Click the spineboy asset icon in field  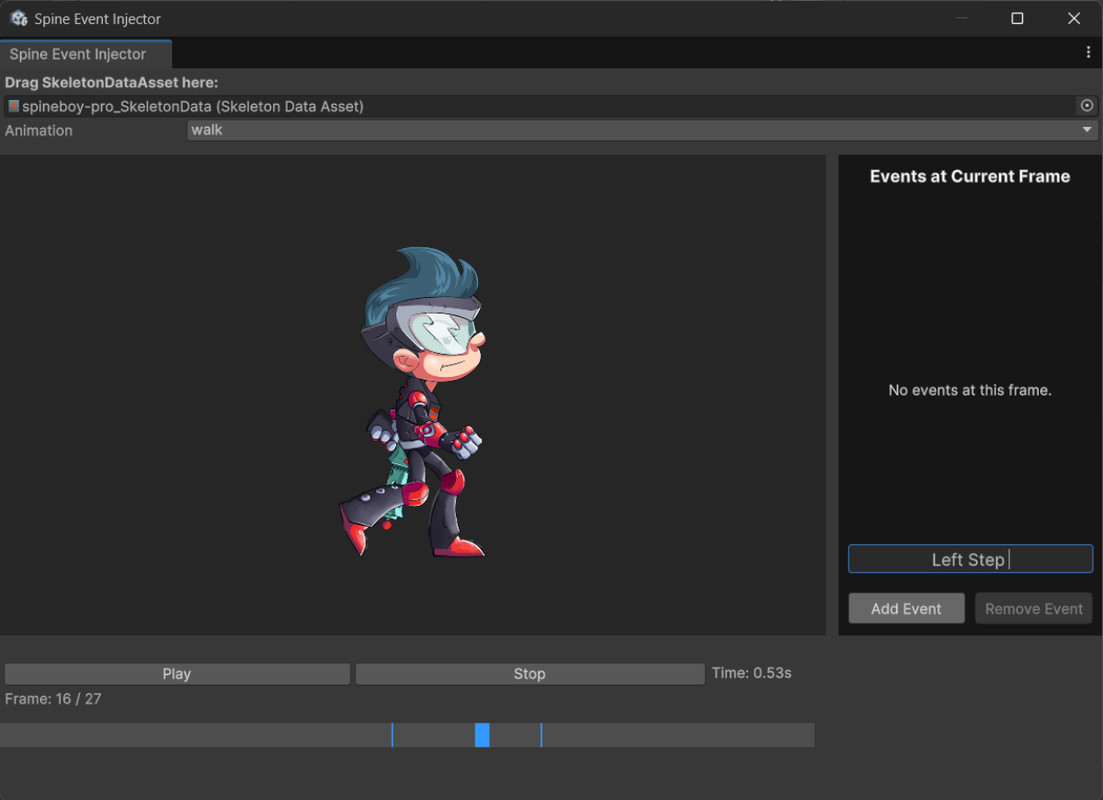pyautogui.click(x=13, y=106)
